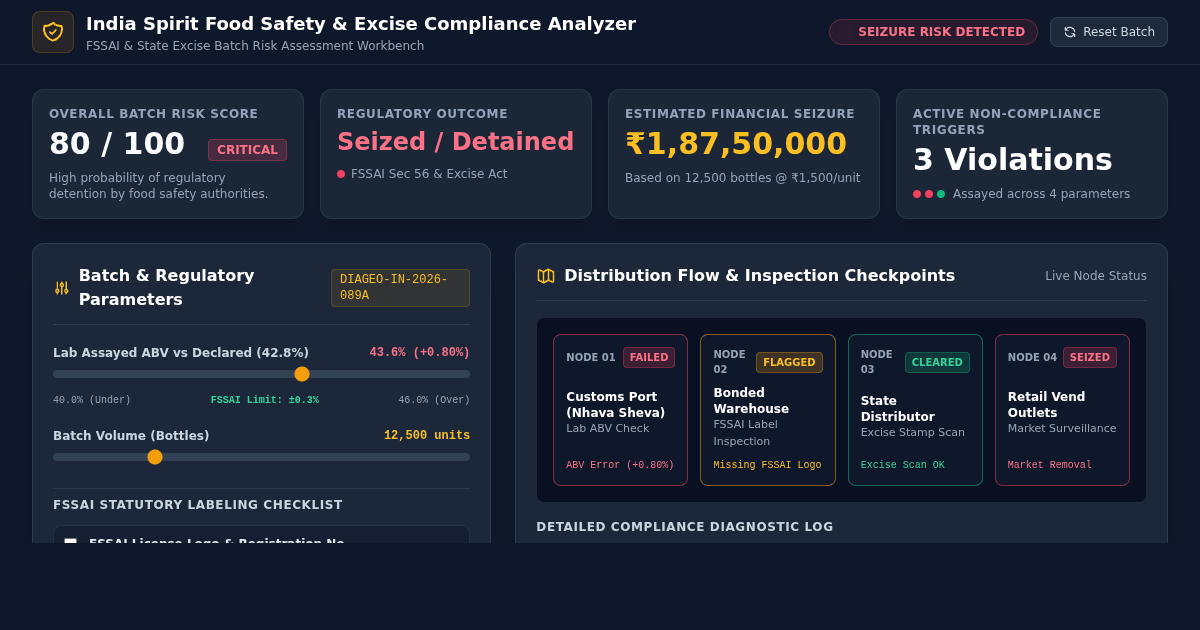Click the ABV Error (+0.80%) note

[x=620, y=465]
